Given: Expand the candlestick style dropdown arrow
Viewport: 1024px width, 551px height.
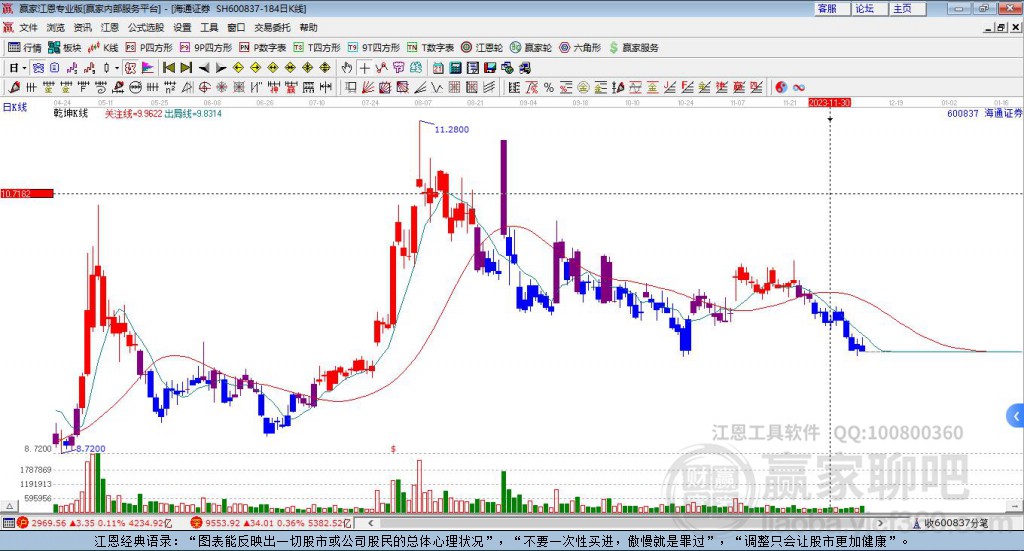Looking at the screenshot, I should tap(117, 68).
